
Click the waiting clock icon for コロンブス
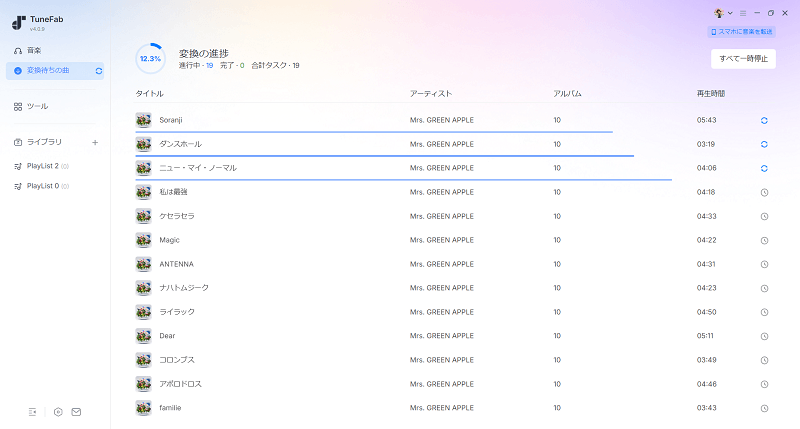tap(764, 360)
